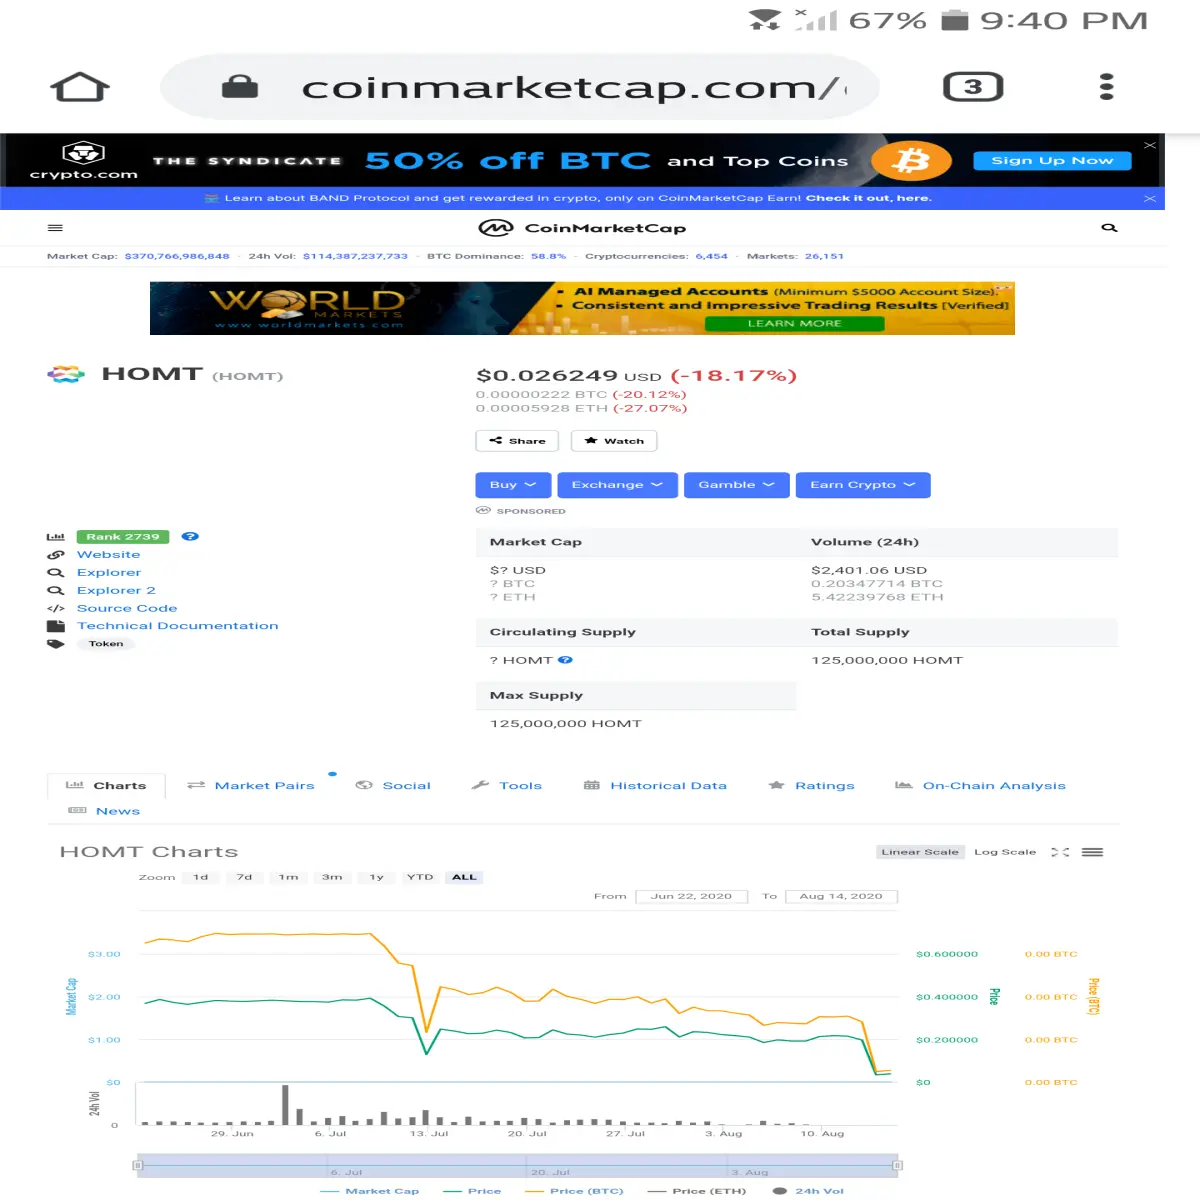The image size is (1200, 1200).
Task: Tap the browser home icon
Action: click(x=80, y=87)
